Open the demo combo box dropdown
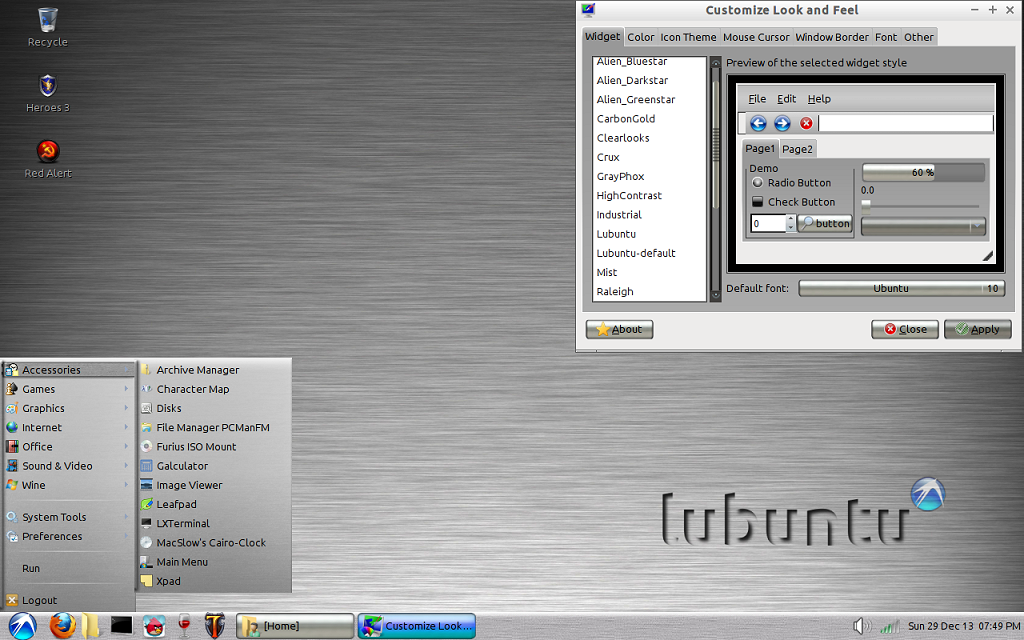 tap(923, 227)
